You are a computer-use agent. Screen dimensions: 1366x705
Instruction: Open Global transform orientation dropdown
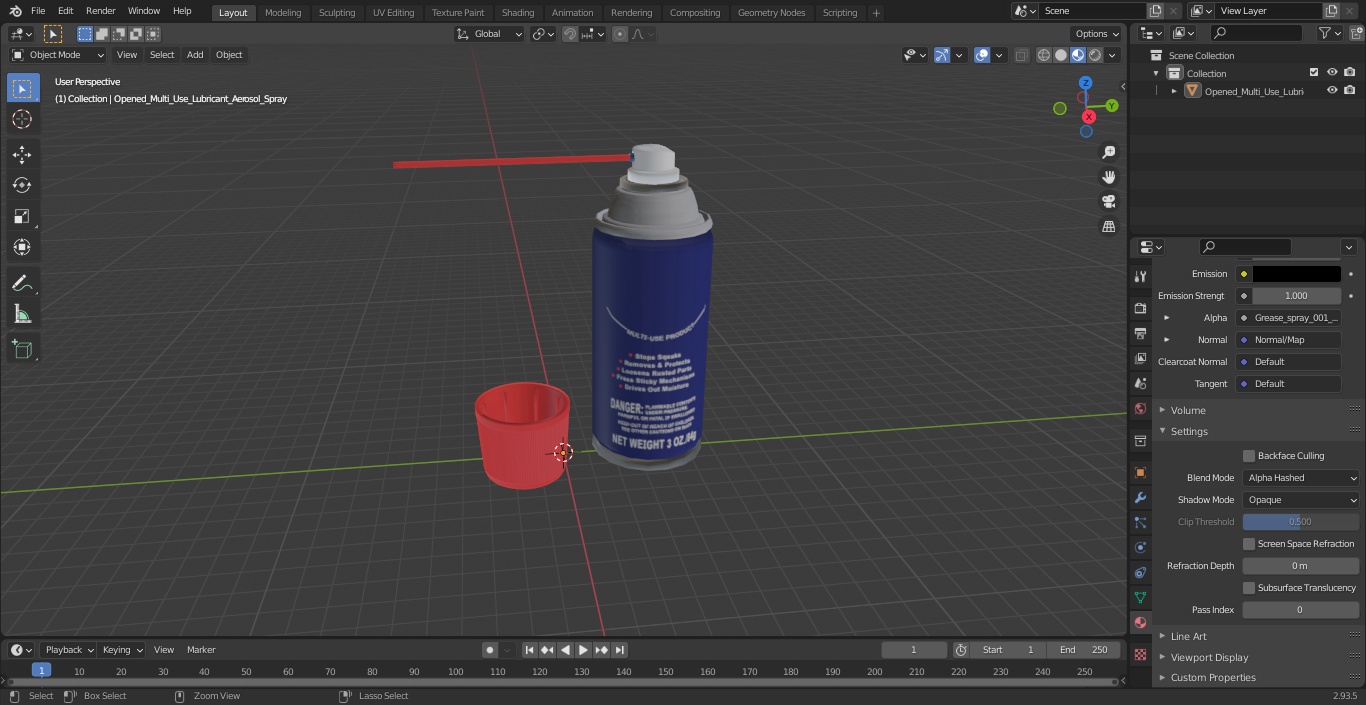click(490, 34)
